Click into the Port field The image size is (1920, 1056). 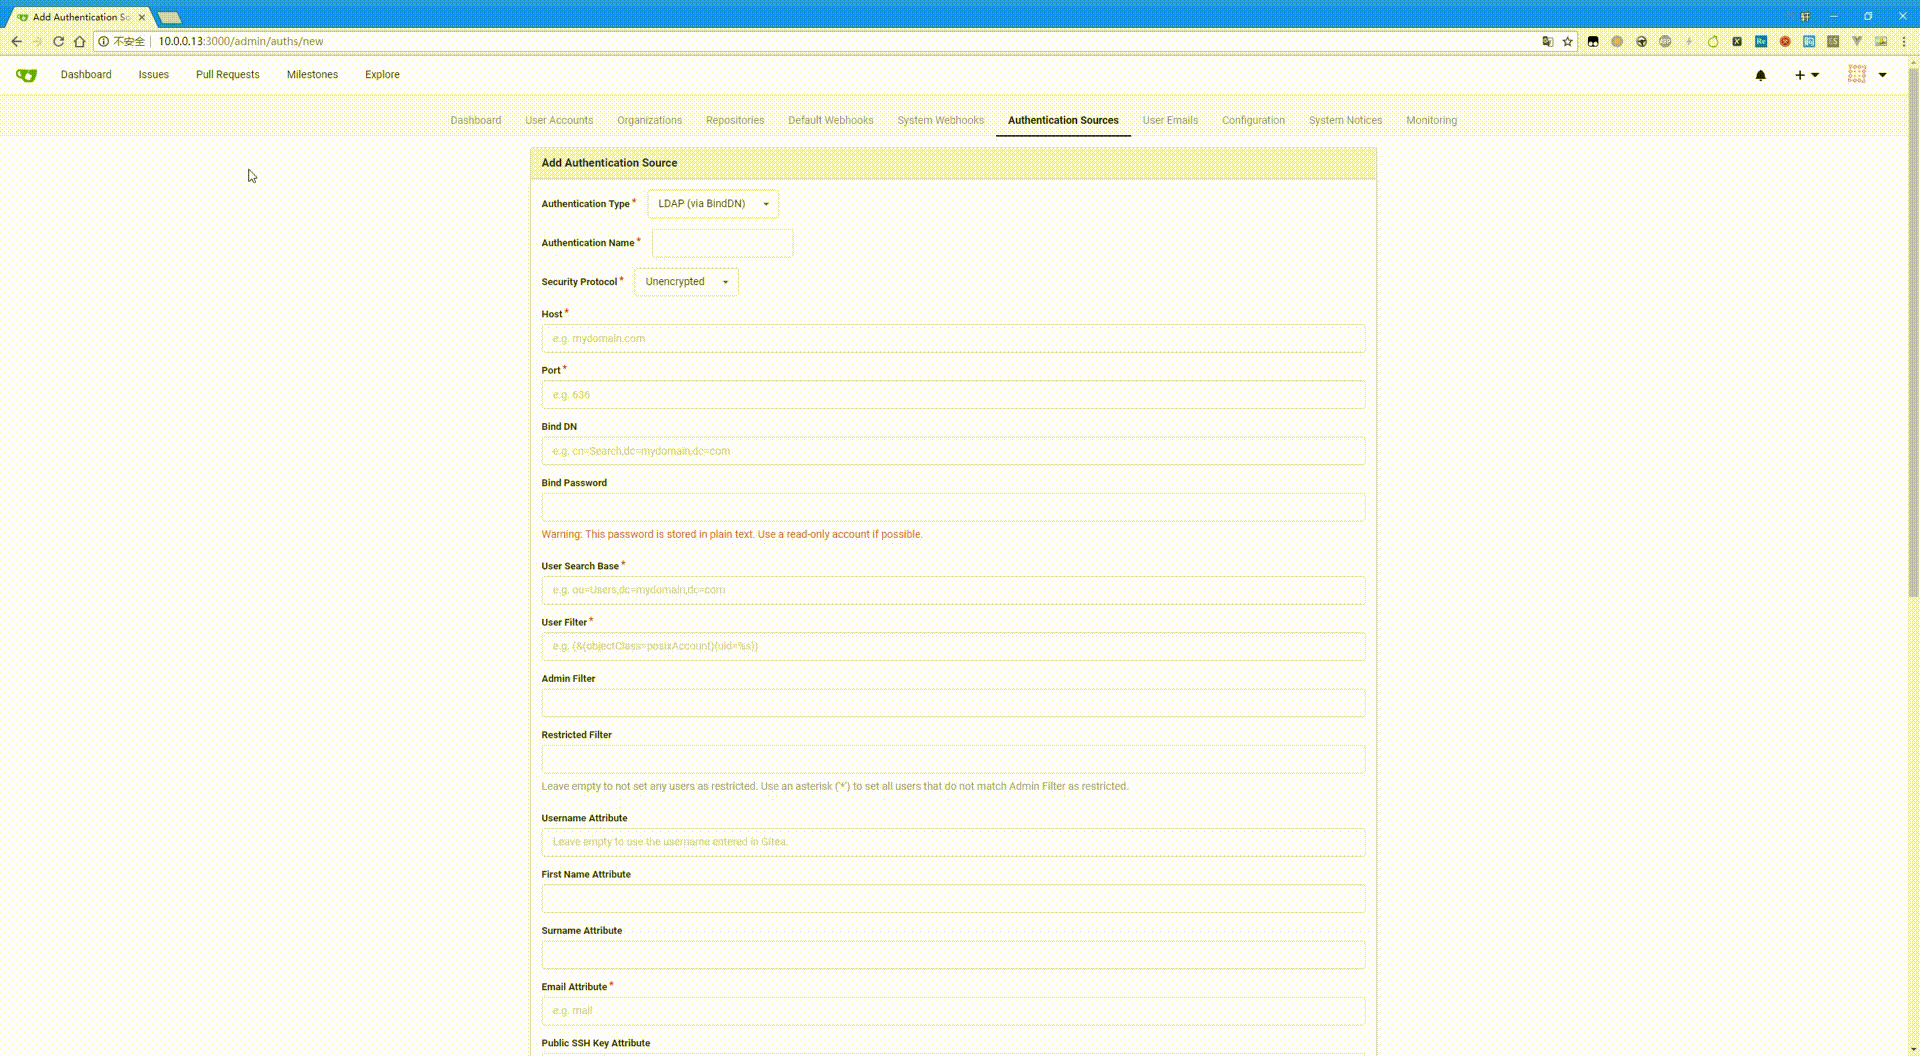[953, 395]
